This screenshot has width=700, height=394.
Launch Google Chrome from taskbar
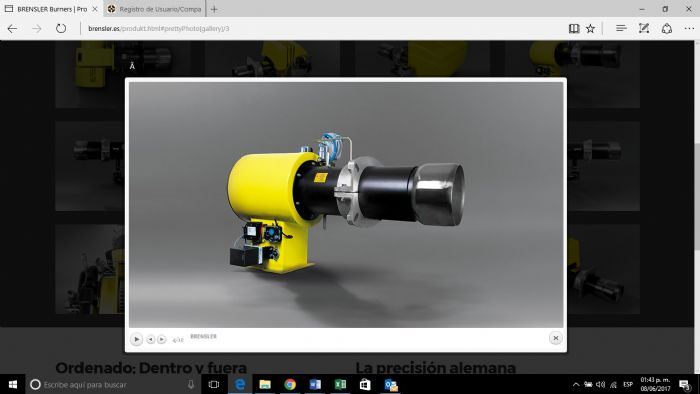290,384
